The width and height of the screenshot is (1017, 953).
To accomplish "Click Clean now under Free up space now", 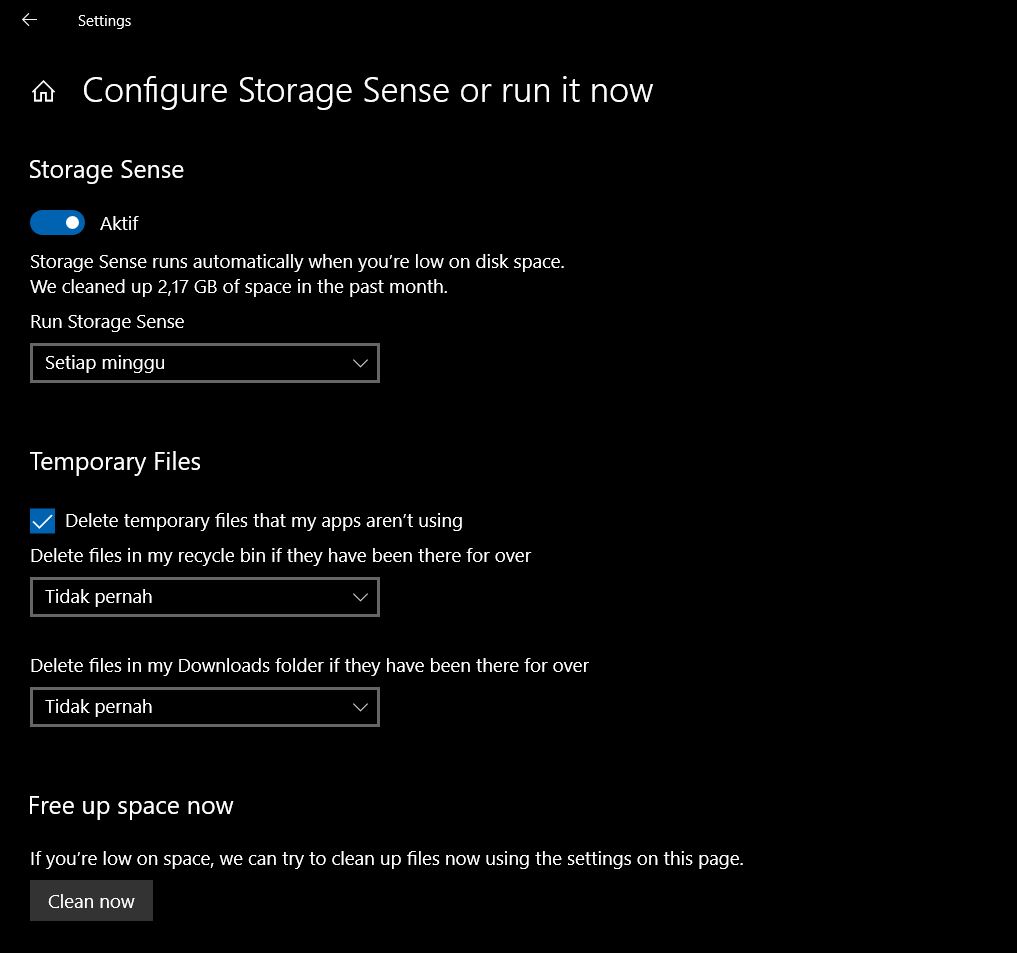I will pos(91,900).
